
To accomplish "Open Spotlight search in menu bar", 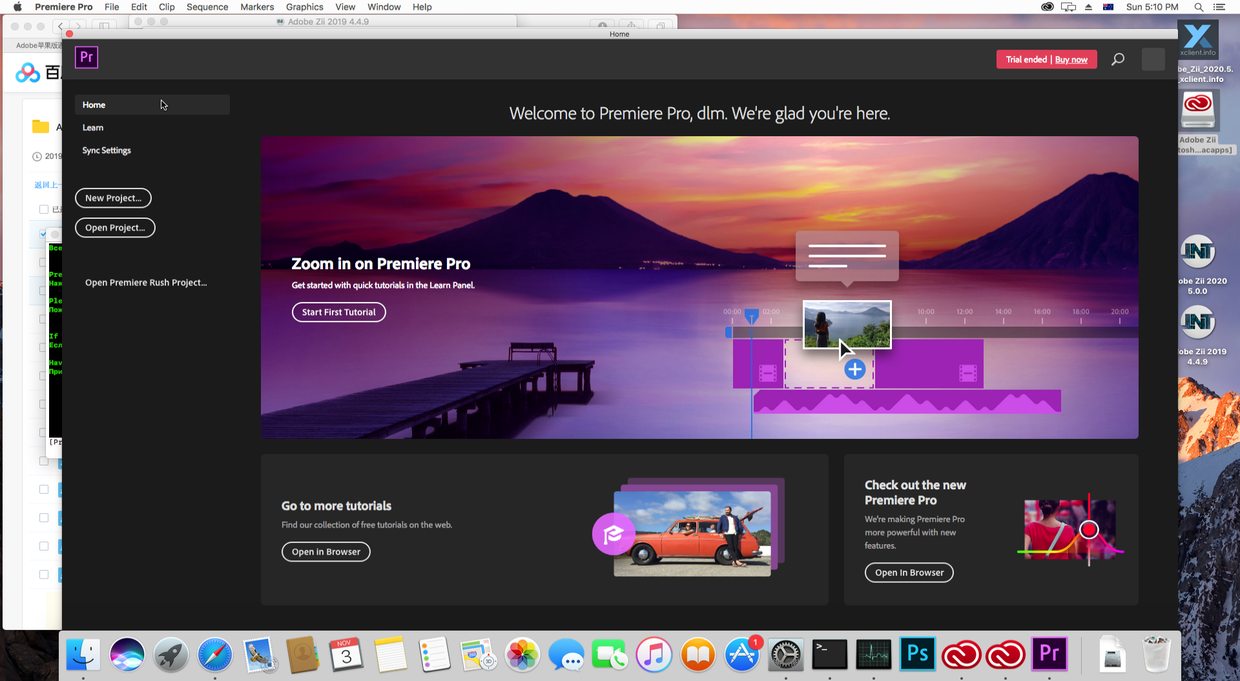I will click(1198, 7).
